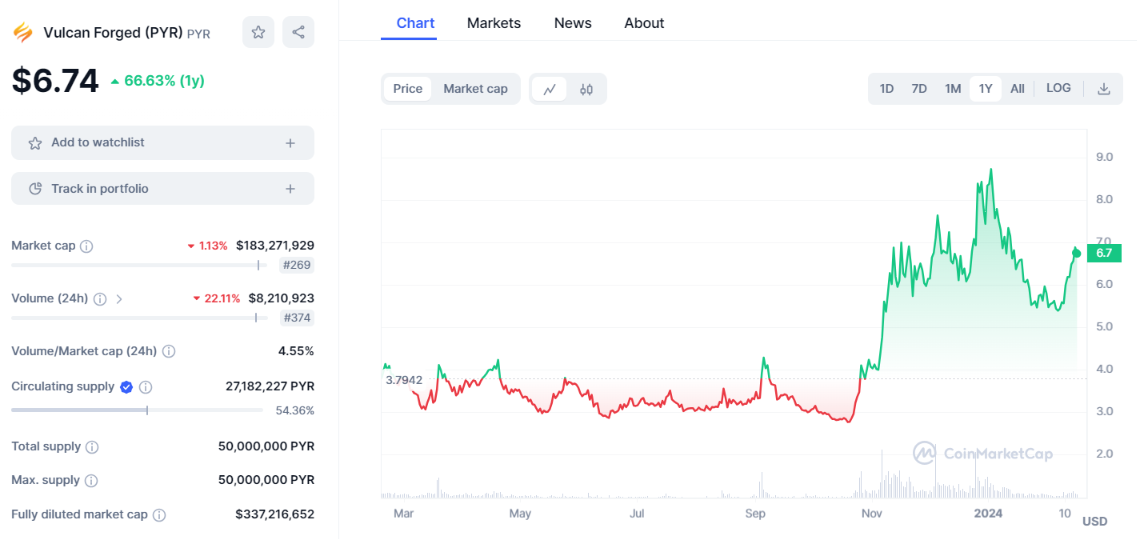
Task: Switch to candlestick chart icon
Action: (x=586, y=89)
